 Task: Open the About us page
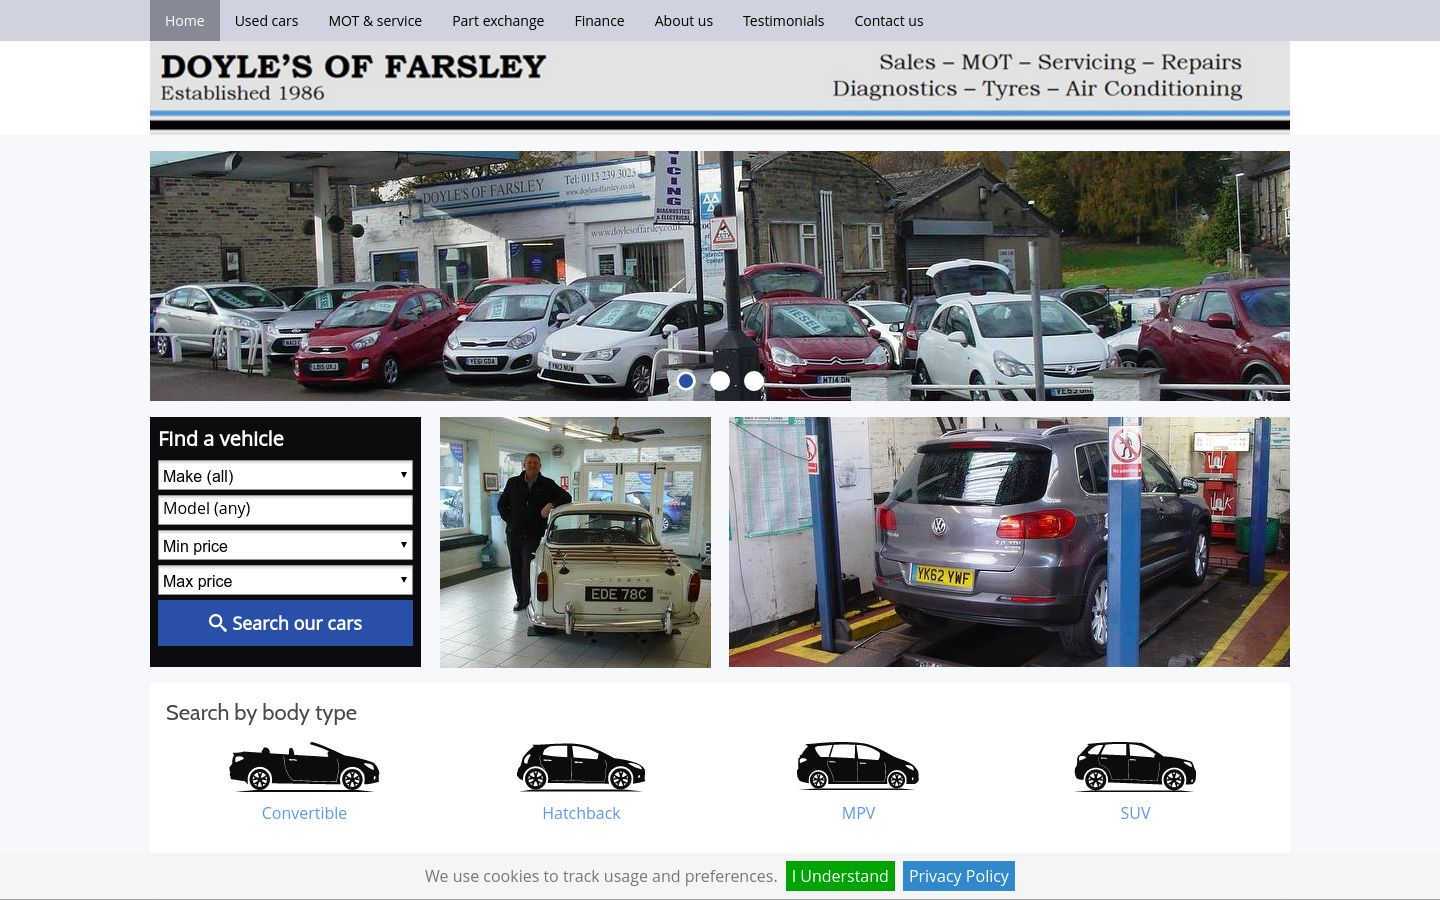[684, 20]
